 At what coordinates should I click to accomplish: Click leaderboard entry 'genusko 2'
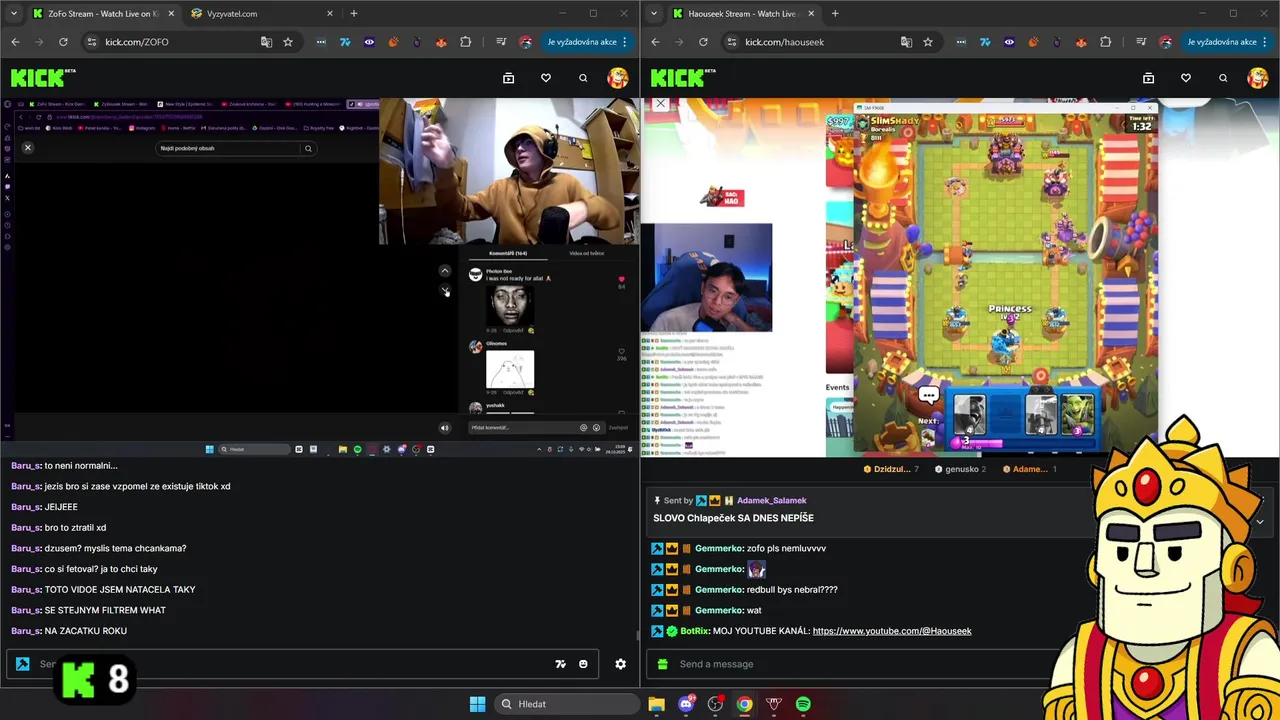click(960, 469)
